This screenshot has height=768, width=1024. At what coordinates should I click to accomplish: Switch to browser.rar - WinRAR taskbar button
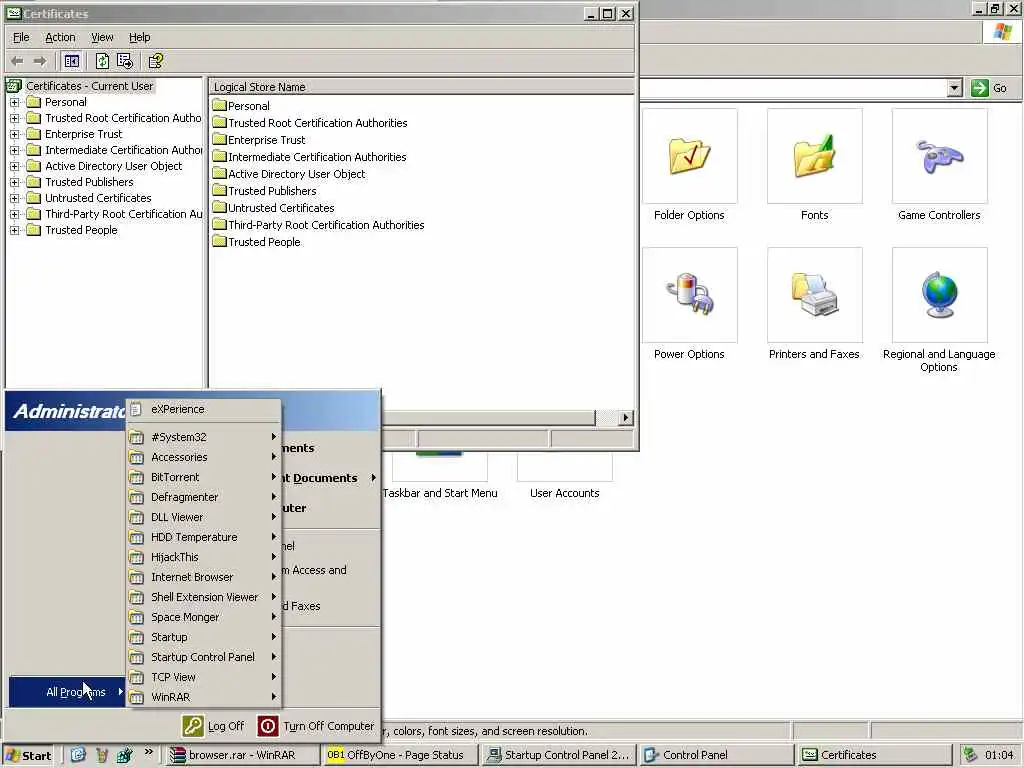coord(241,755)
